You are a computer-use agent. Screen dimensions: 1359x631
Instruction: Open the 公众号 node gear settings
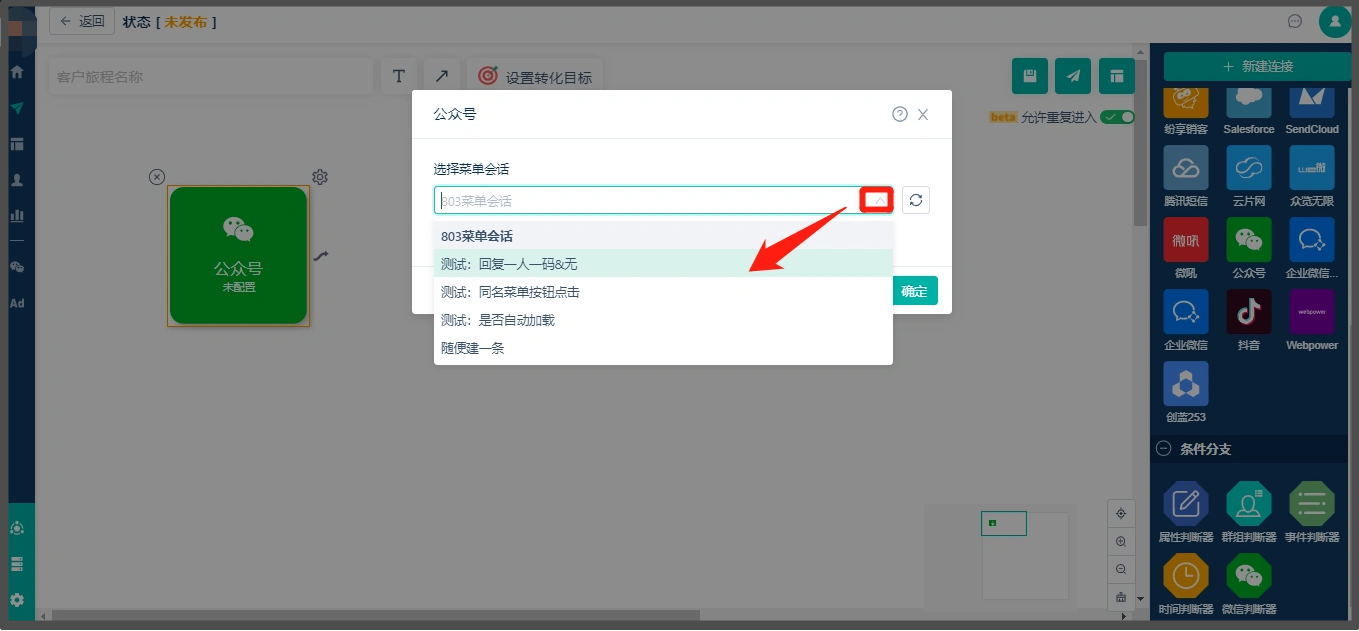coord(320,177)
